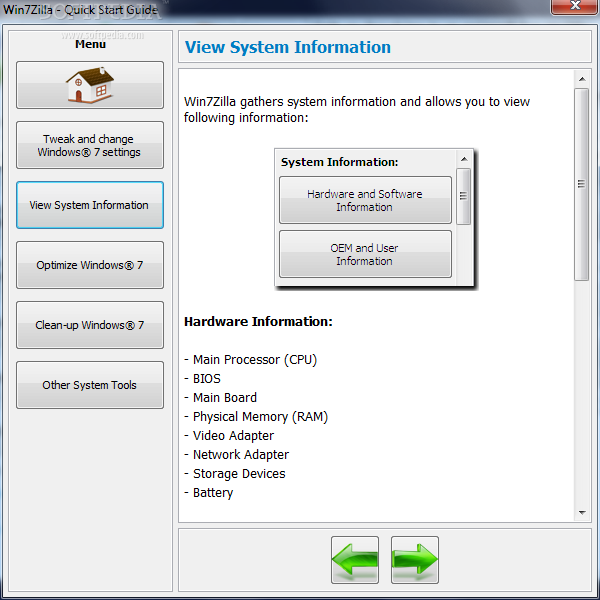The image size is (600, 600).
Task: Go to previous page green left arrow
Action: click(x=355, y=559)
